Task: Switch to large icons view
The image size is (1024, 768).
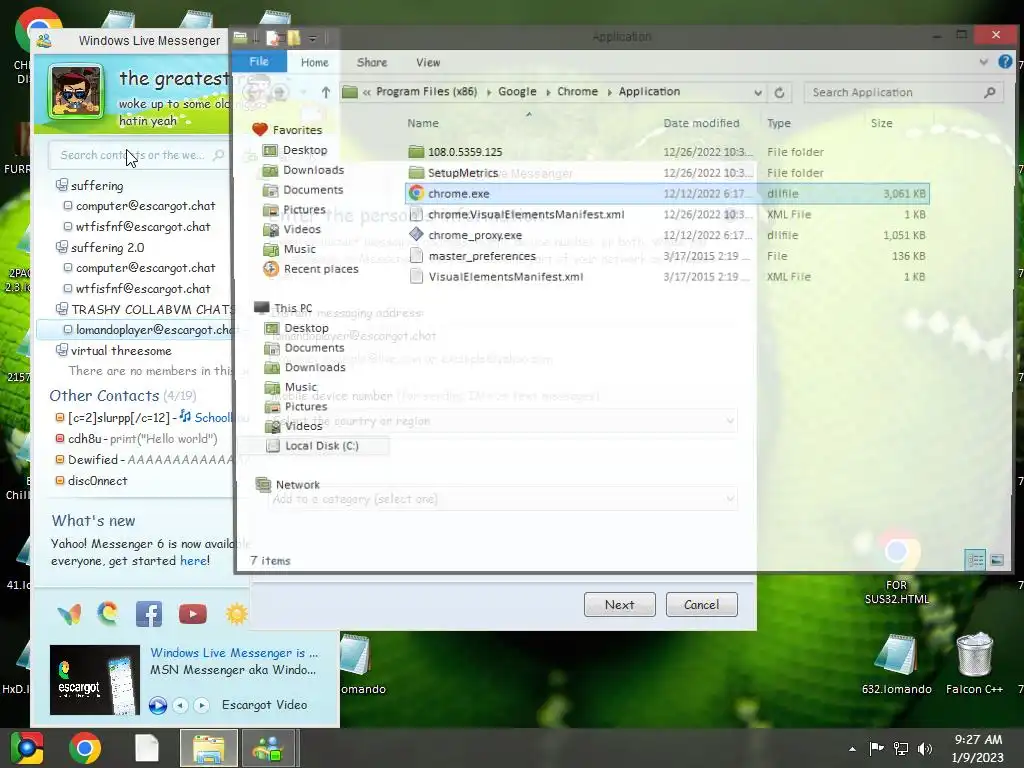Action: (997, 560)
